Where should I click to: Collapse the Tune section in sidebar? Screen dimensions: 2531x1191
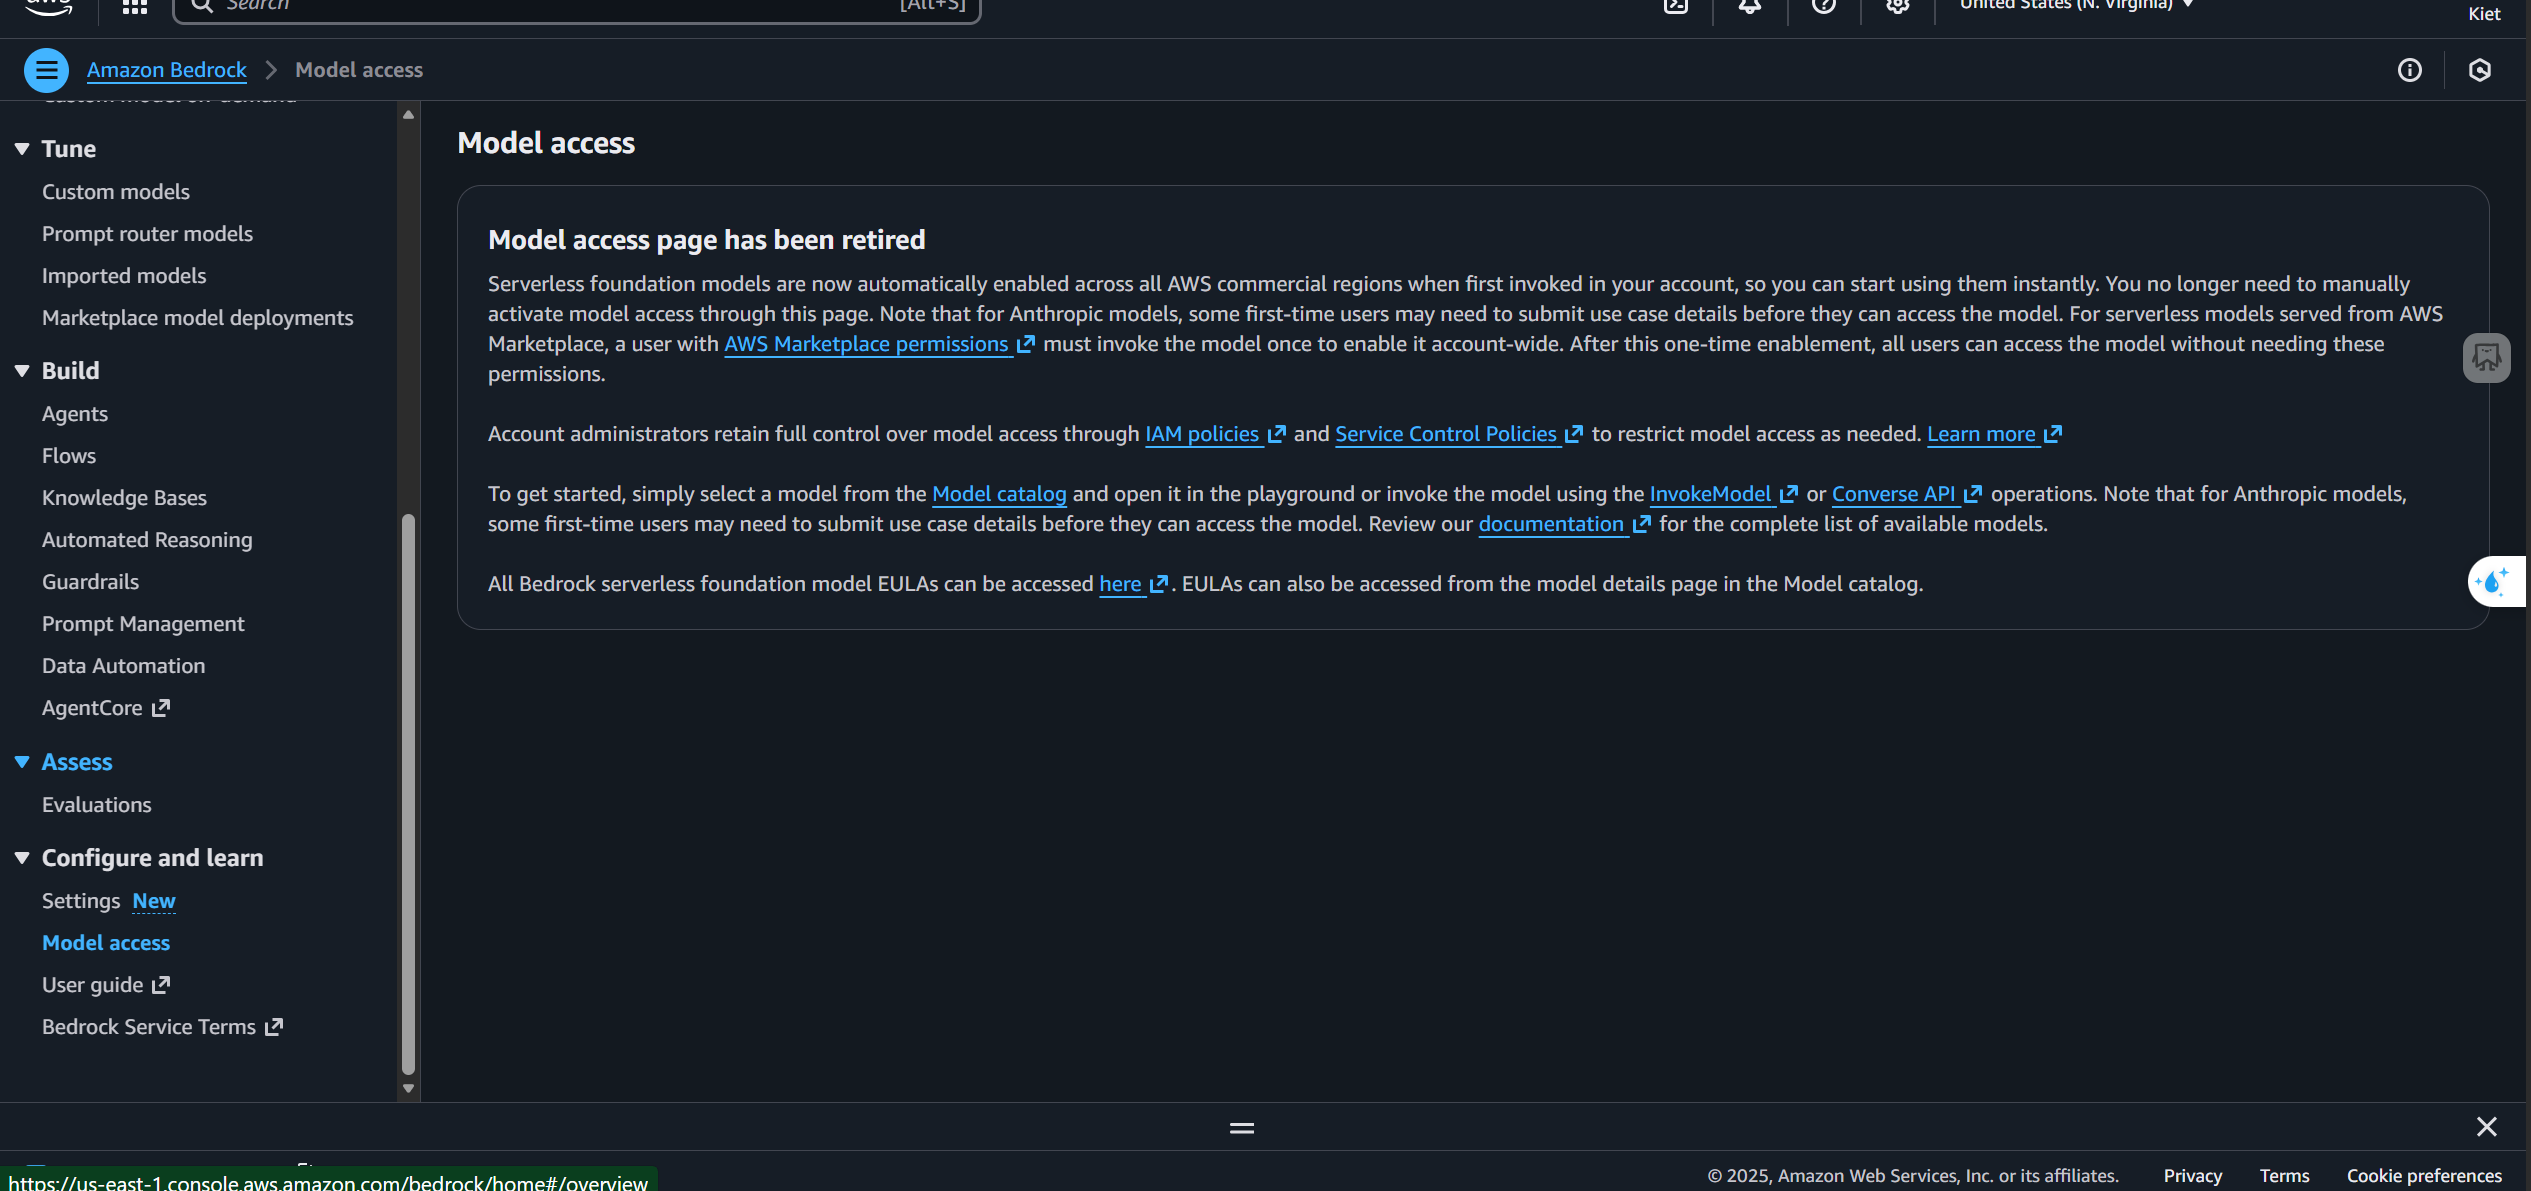coord(22,148)
